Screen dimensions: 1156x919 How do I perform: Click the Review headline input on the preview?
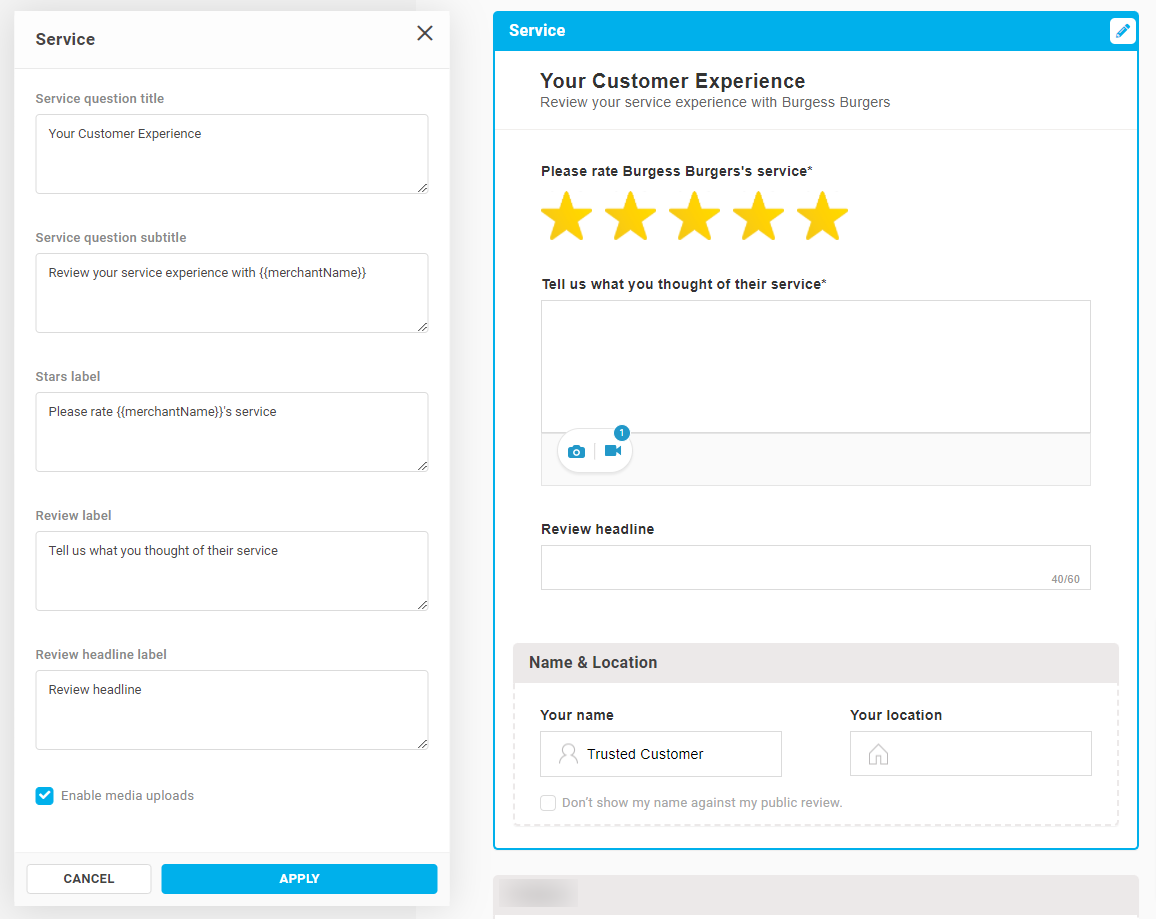pos(815,567)
